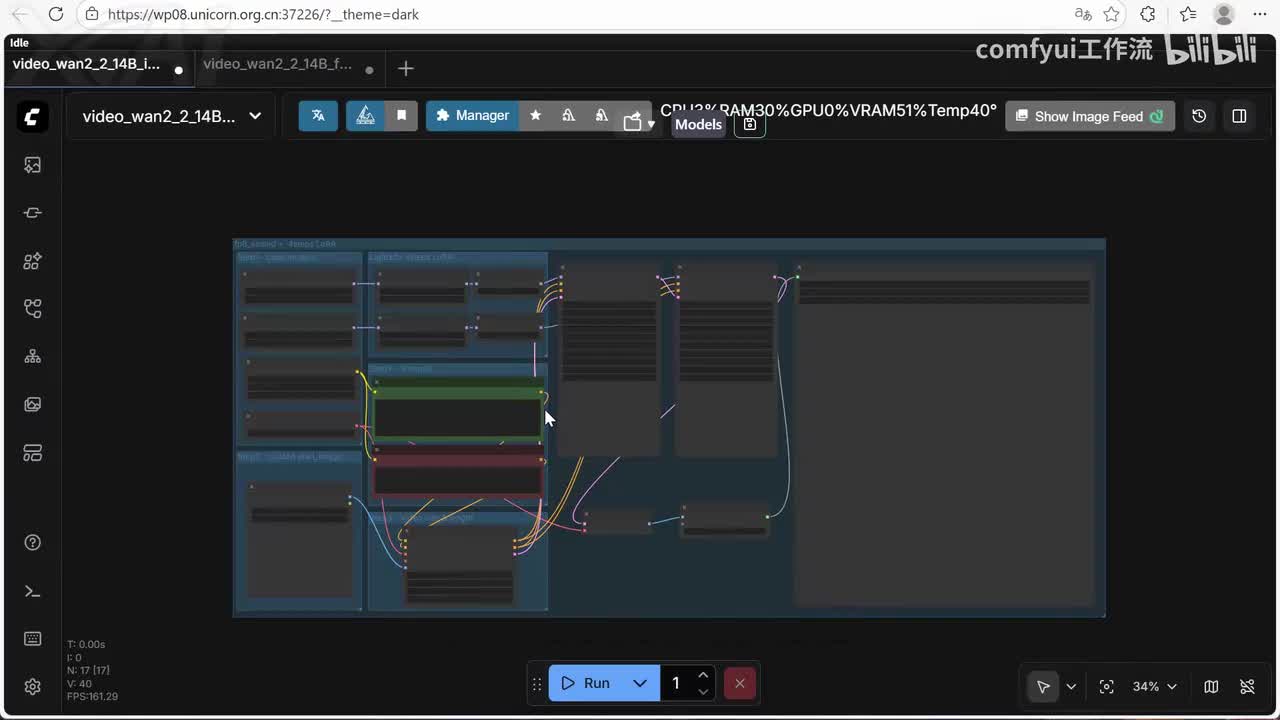Open the Manager button
1280x720 pixels.
[473, 116]
